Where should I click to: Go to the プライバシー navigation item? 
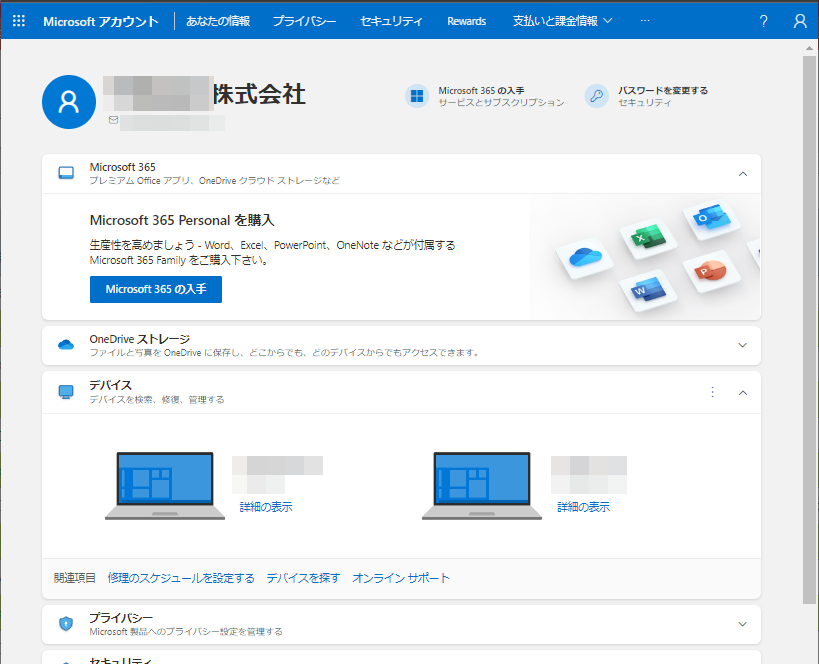305,21
